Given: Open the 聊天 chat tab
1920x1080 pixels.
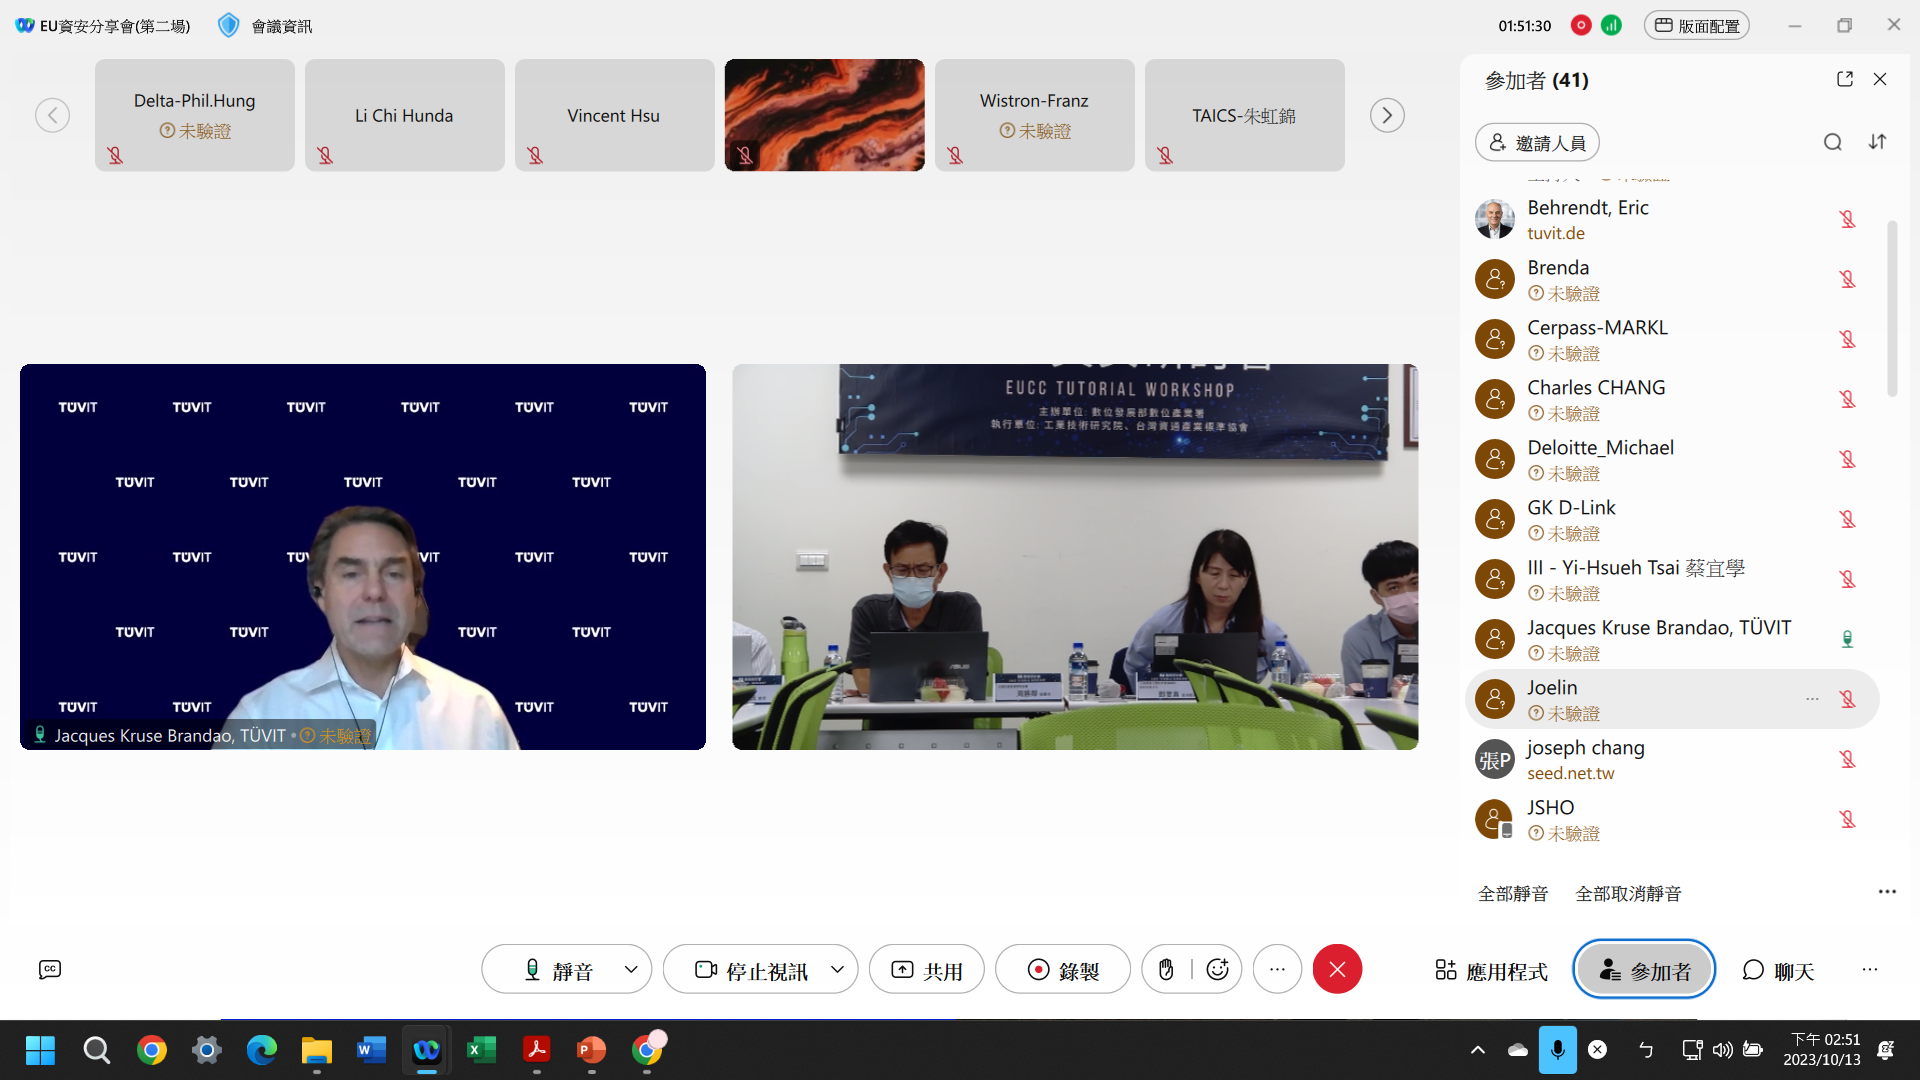Looking at the screenshot, I should 1778,970.
